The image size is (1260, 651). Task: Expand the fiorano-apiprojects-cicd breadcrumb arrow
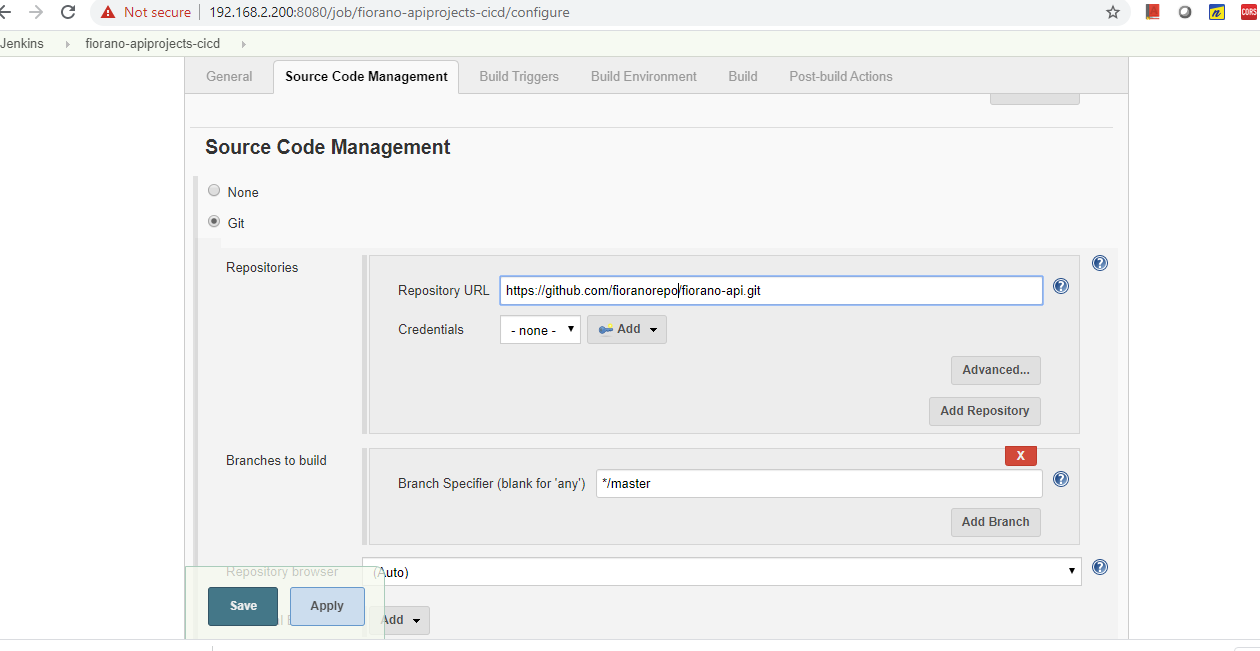[243, 44]
